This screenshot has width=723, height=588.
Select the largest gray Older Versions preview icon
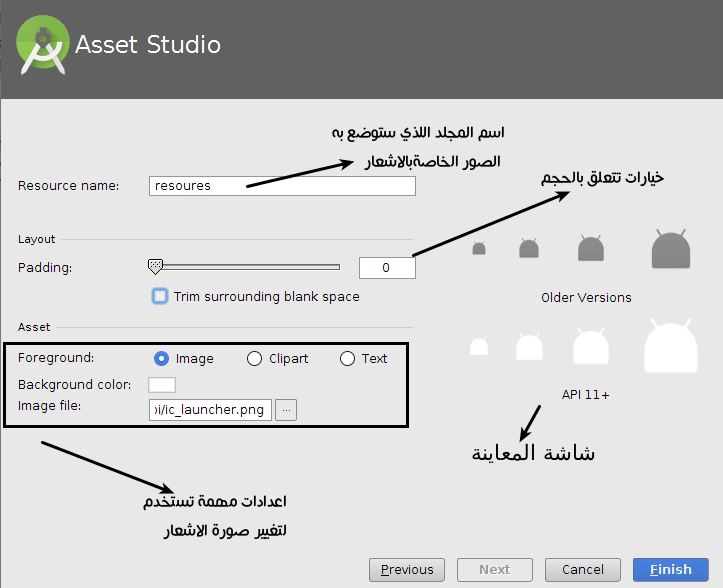[671, 249]
